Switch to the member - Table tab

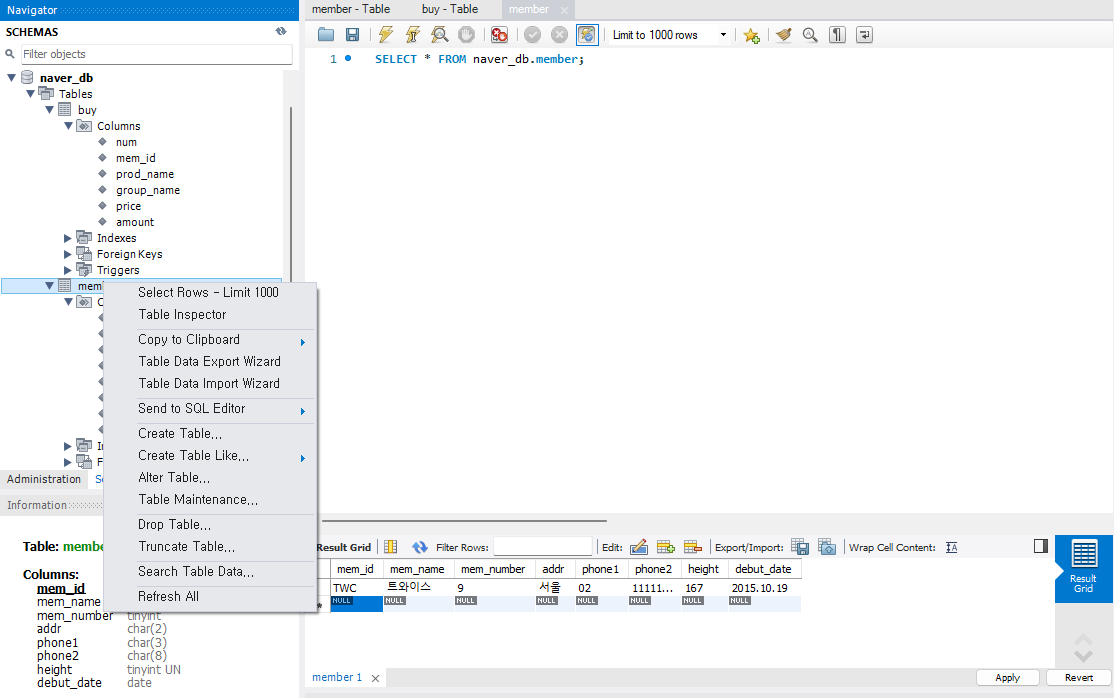pos(351,9)
